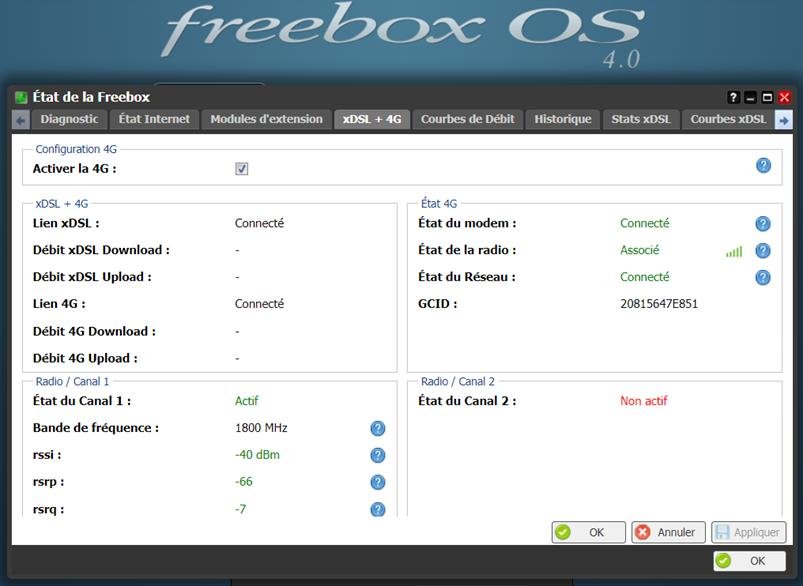803x586 pixels.
Task: Close the État de la Freebox window
Action: 784,97
